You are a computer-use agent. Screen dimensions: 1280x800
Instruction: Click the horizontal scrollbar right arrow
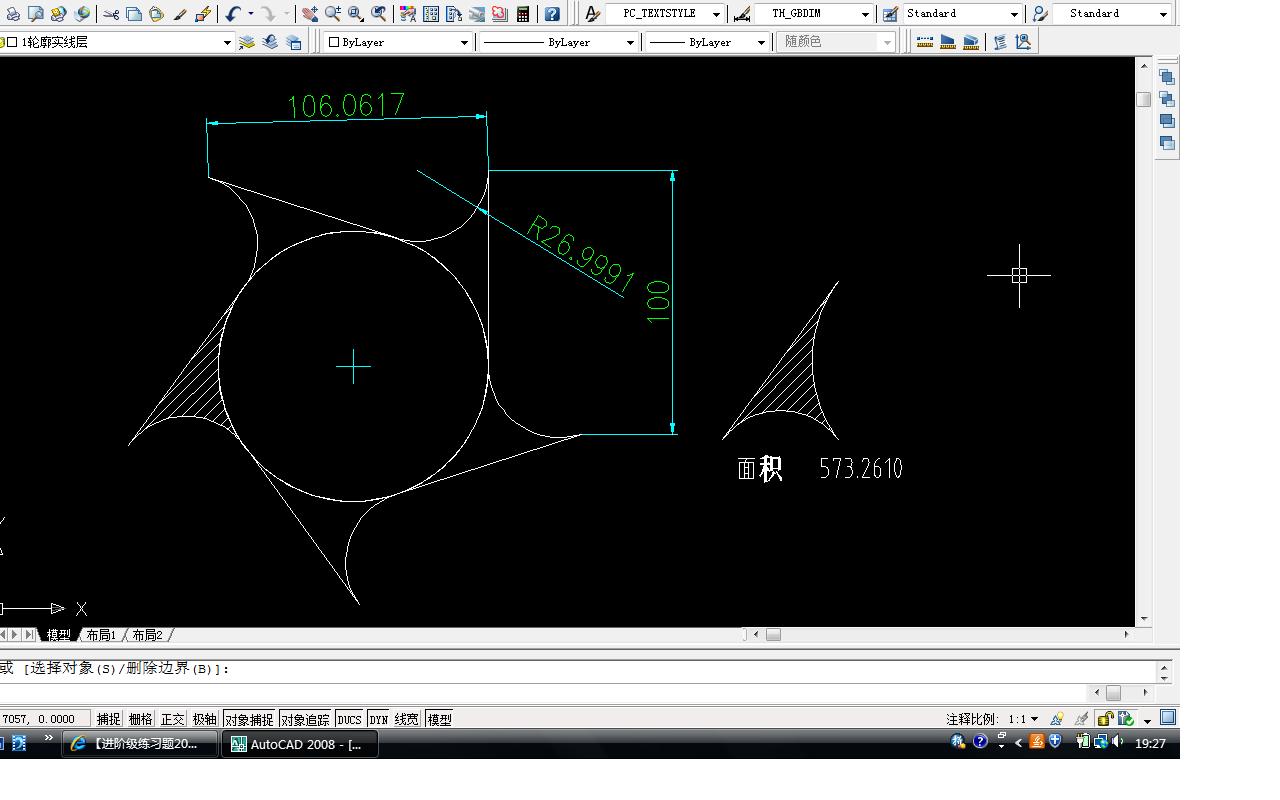[1126, 634]
